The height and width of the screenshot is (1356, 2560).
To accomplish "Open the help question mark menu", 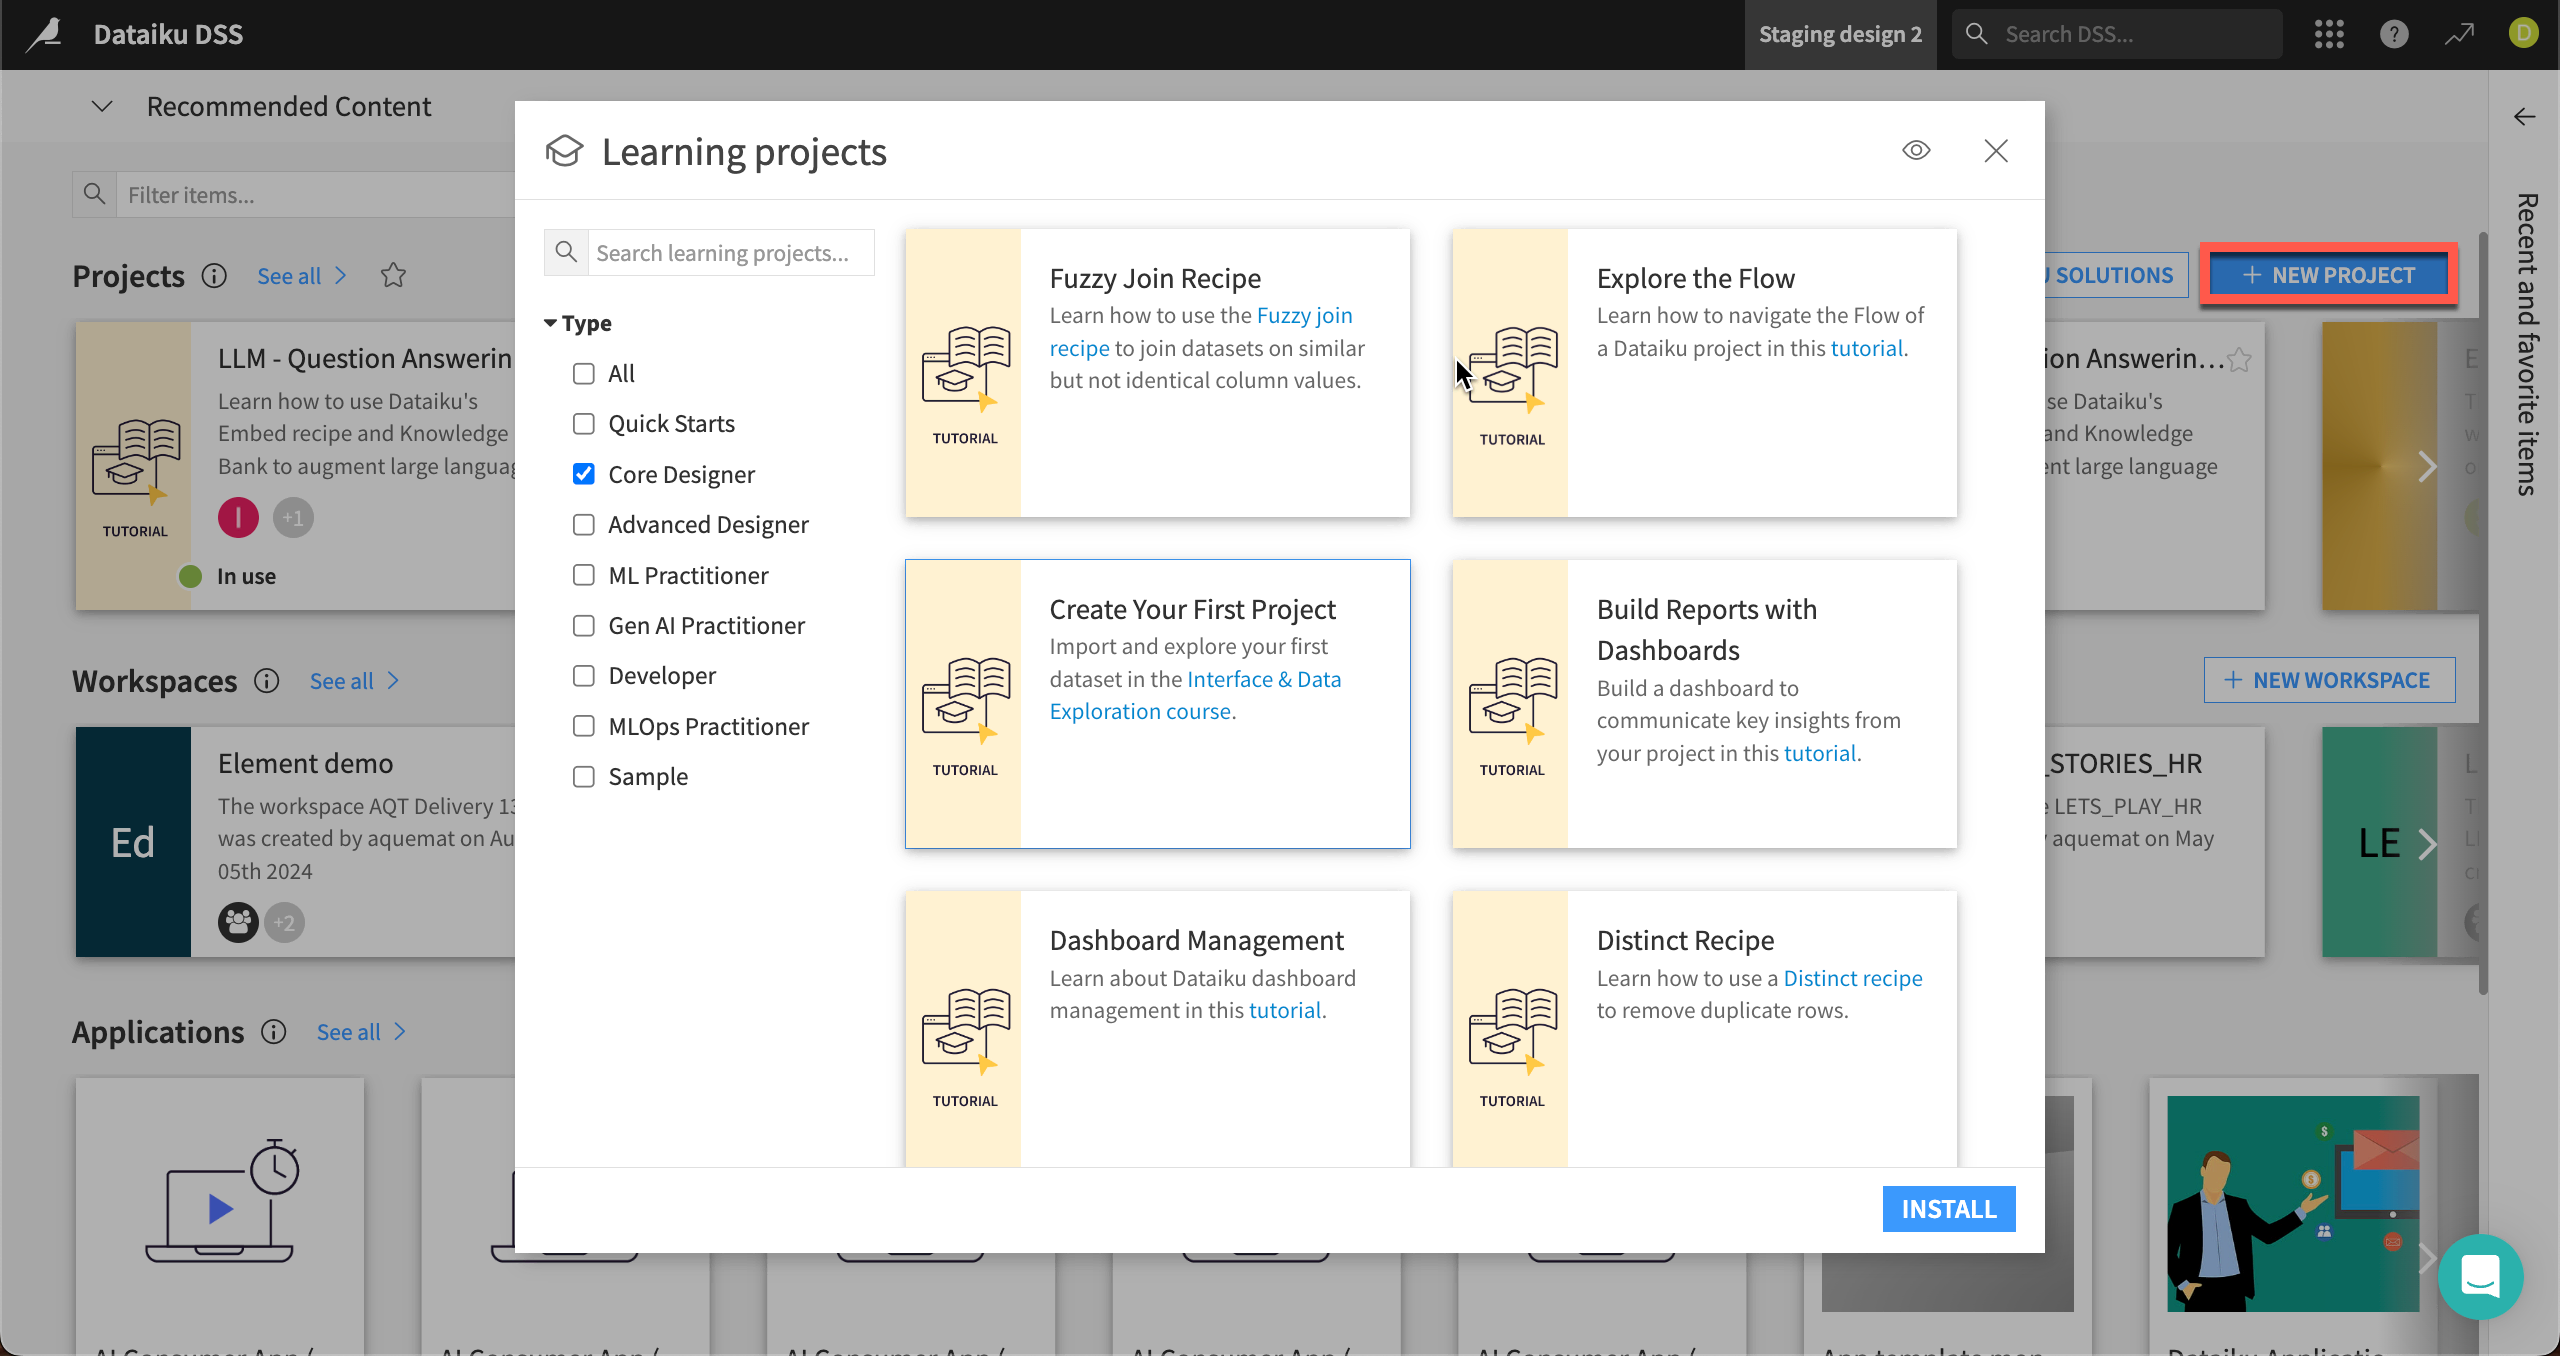I will (2394, 34).
